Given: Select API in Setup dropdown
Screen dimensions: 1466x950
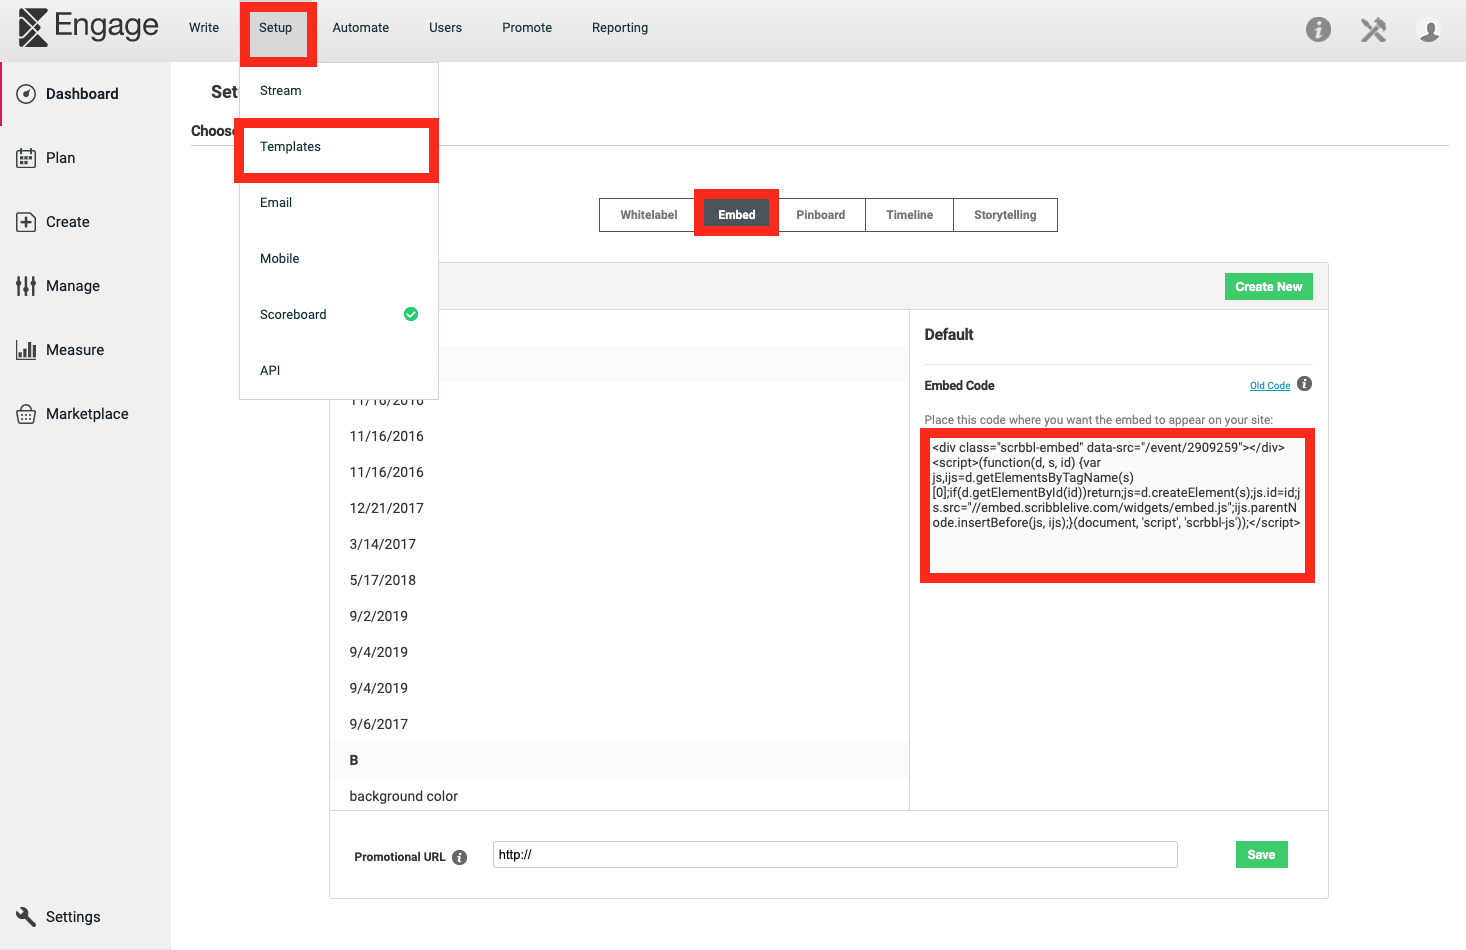Looking at the screenshot, I should click(339, 371).
